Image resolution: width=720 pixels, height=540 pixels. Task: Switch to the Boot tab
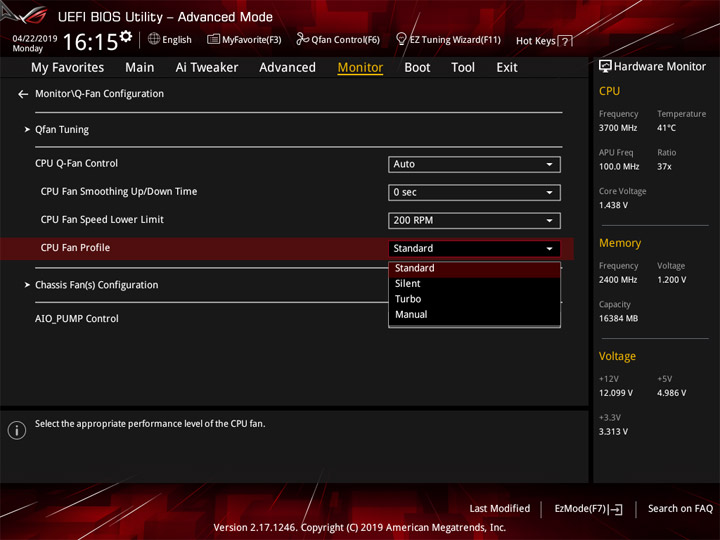417,68
